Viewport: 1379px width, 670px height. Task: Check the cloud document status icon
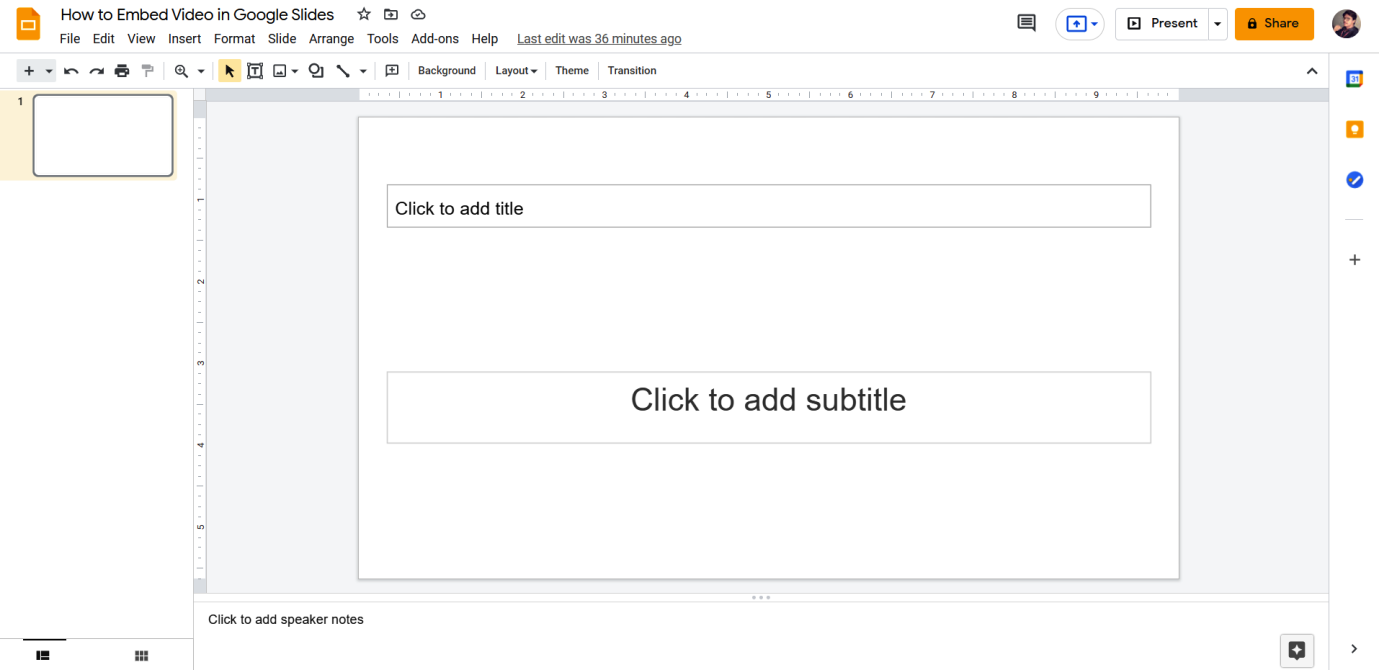click(418, 15)
